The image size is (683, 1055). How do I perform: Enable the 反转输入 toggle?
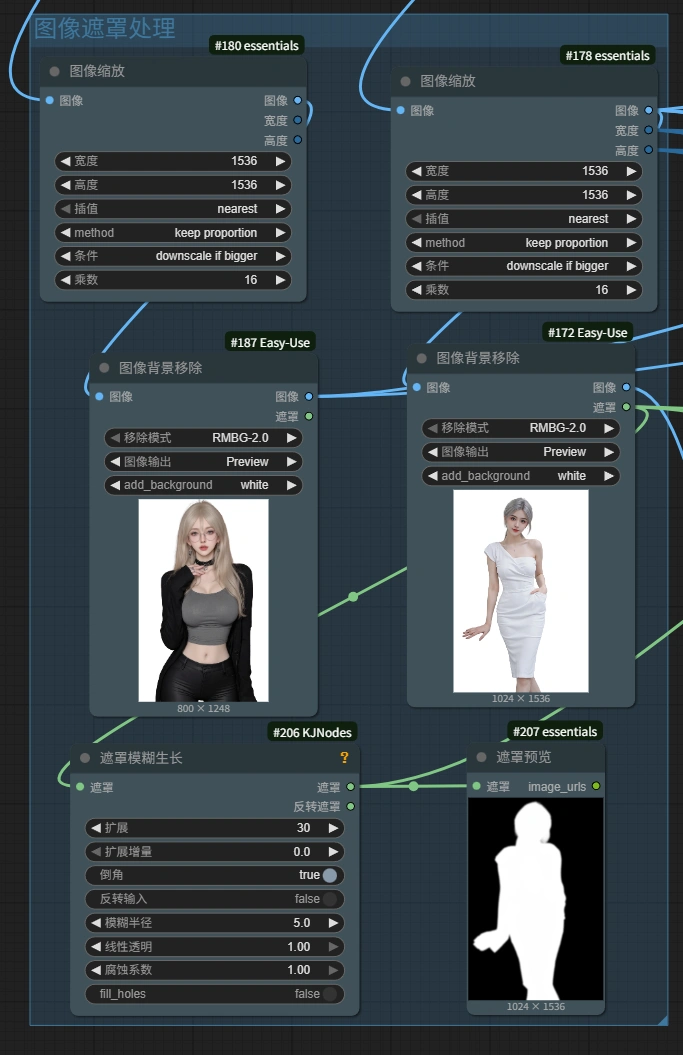pyautogui.click(x=329, y=899)
